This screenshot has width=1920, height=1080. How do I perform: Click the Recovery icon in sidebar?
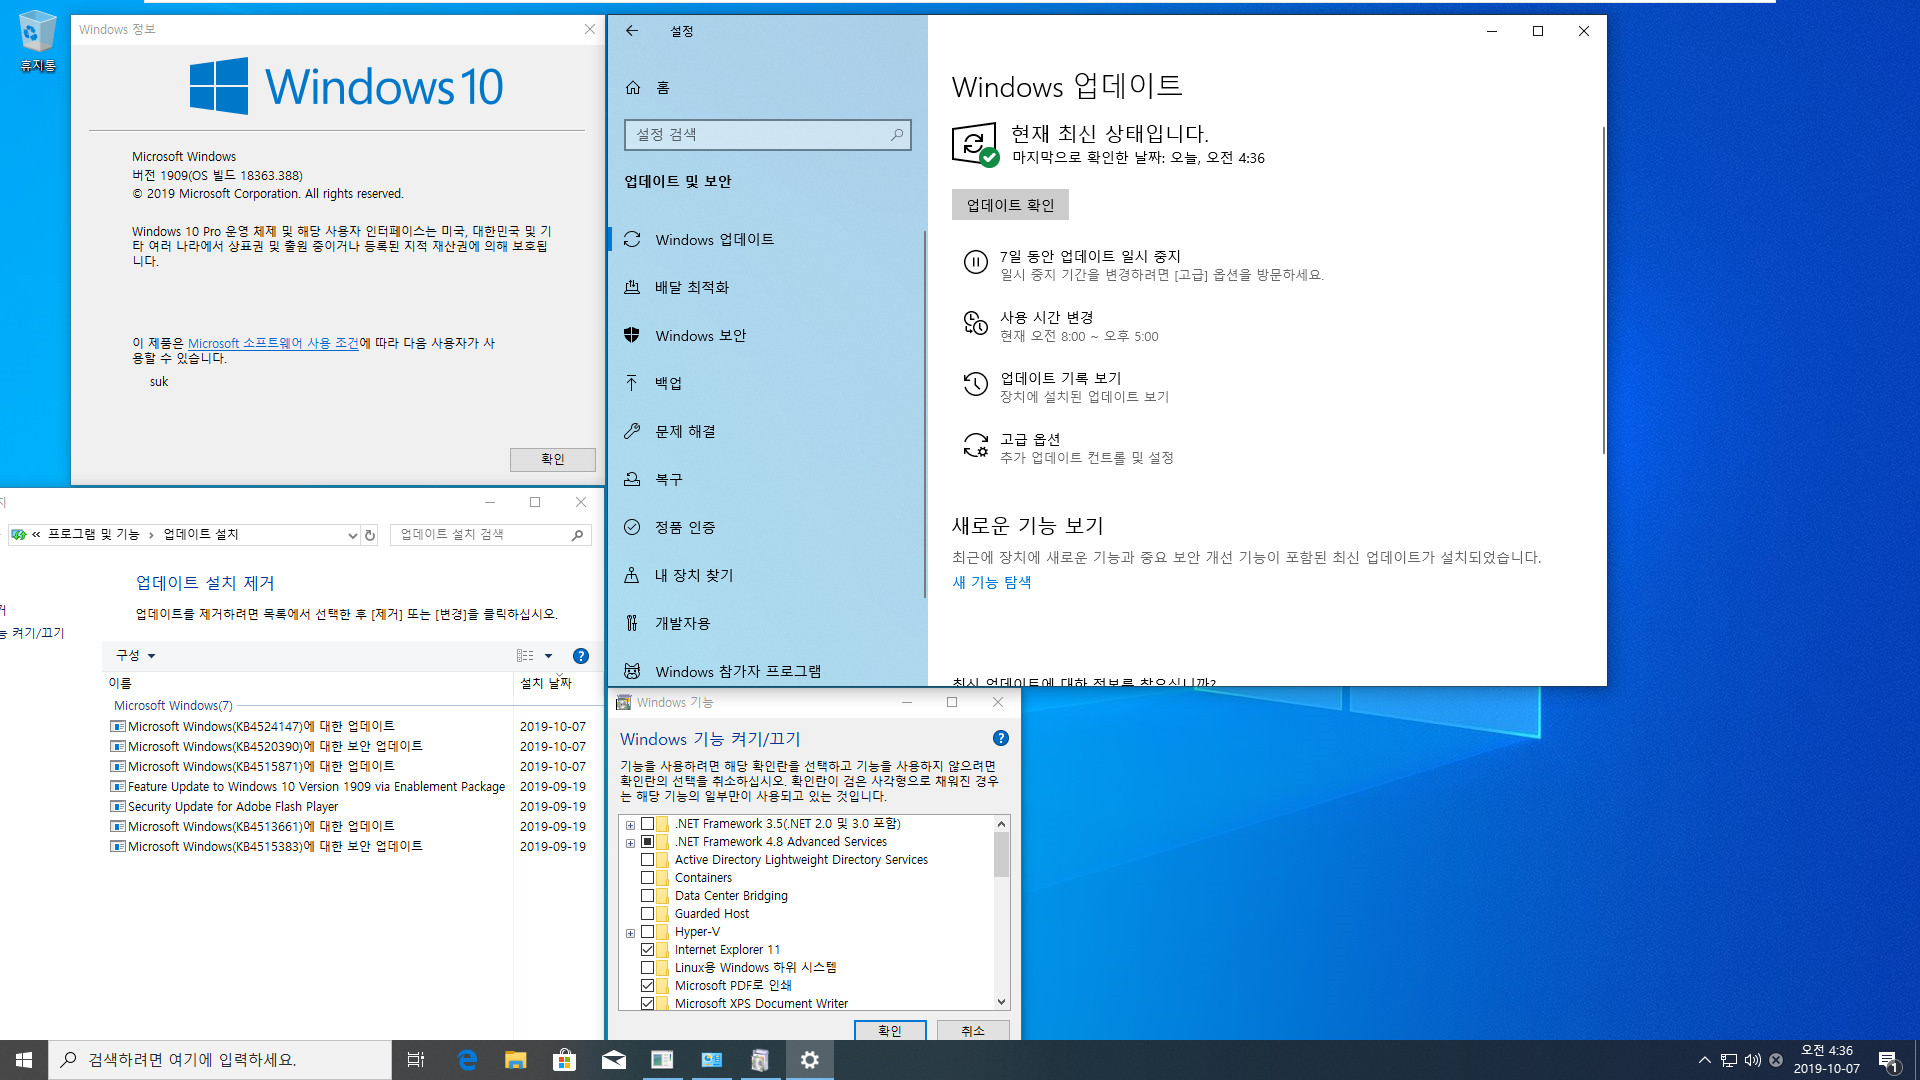(x=632, y=479)
